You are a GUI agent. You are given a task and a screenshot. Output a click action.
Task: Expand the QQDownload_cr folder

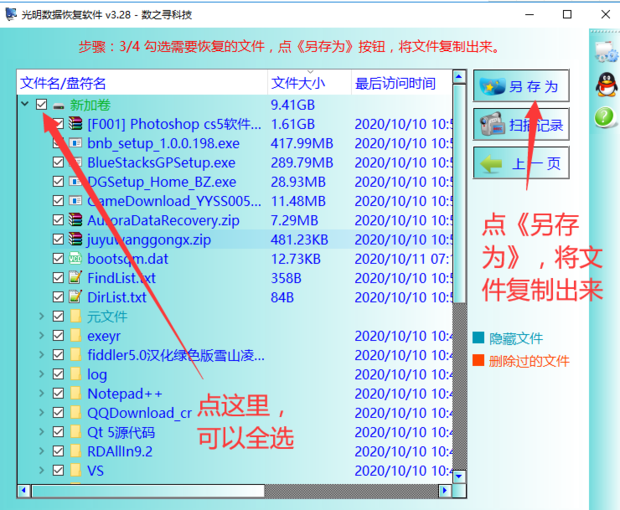[42, 412]
